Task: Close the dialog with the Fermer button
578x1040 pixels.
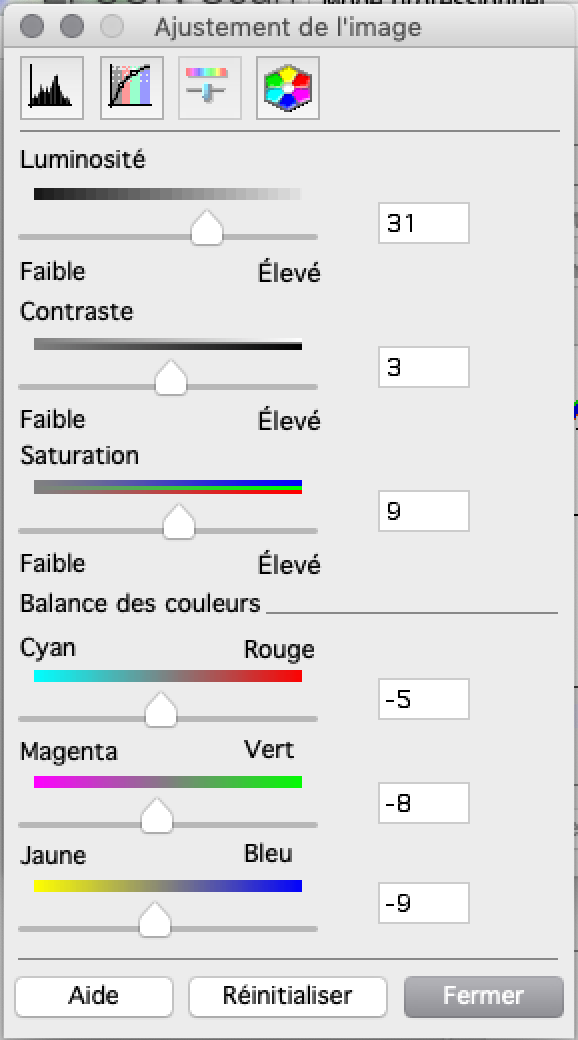Action: click(x=484, y=996)
